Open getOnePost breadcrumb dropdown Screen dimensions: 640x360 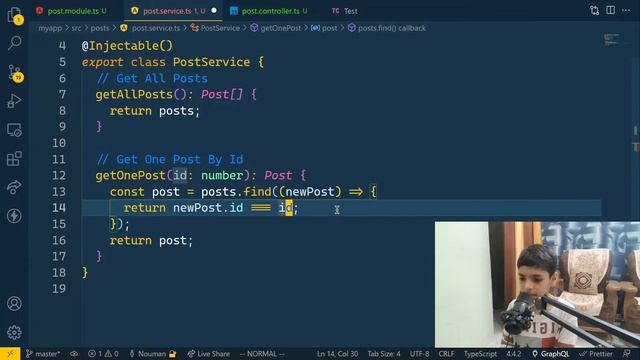276,28
